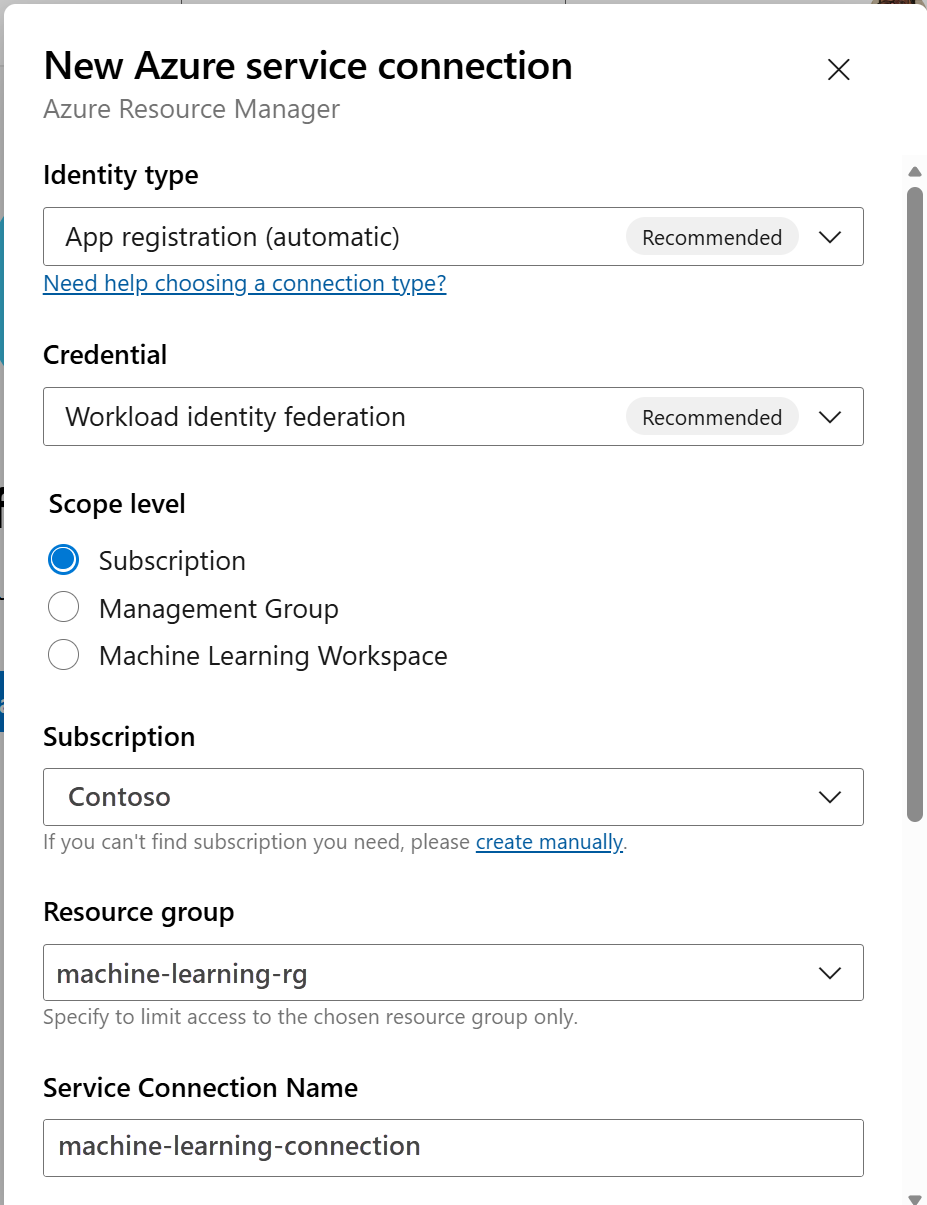The width and height of the screenshot is (927, 1205).
Task: Click the create manually link
Action: [549, 841]
